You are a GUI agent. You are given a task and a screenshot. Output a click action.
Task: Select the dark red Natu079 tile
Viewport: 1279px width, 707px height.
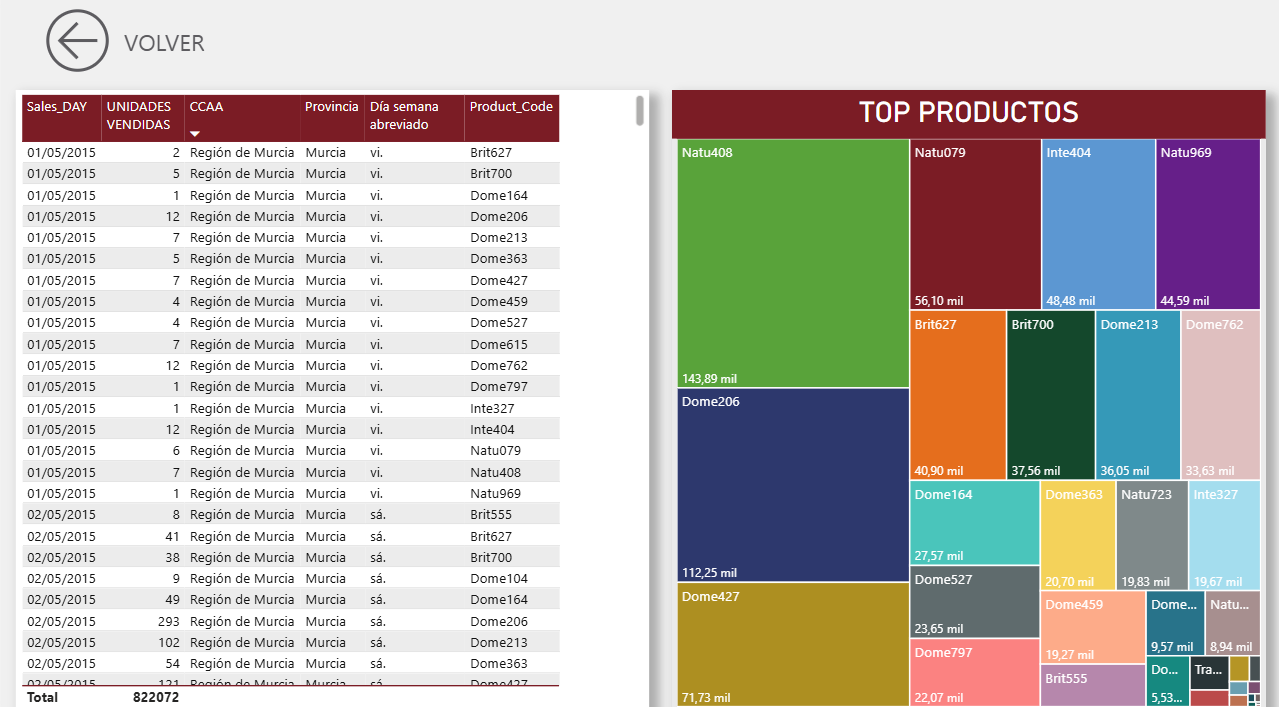point(975,225)
